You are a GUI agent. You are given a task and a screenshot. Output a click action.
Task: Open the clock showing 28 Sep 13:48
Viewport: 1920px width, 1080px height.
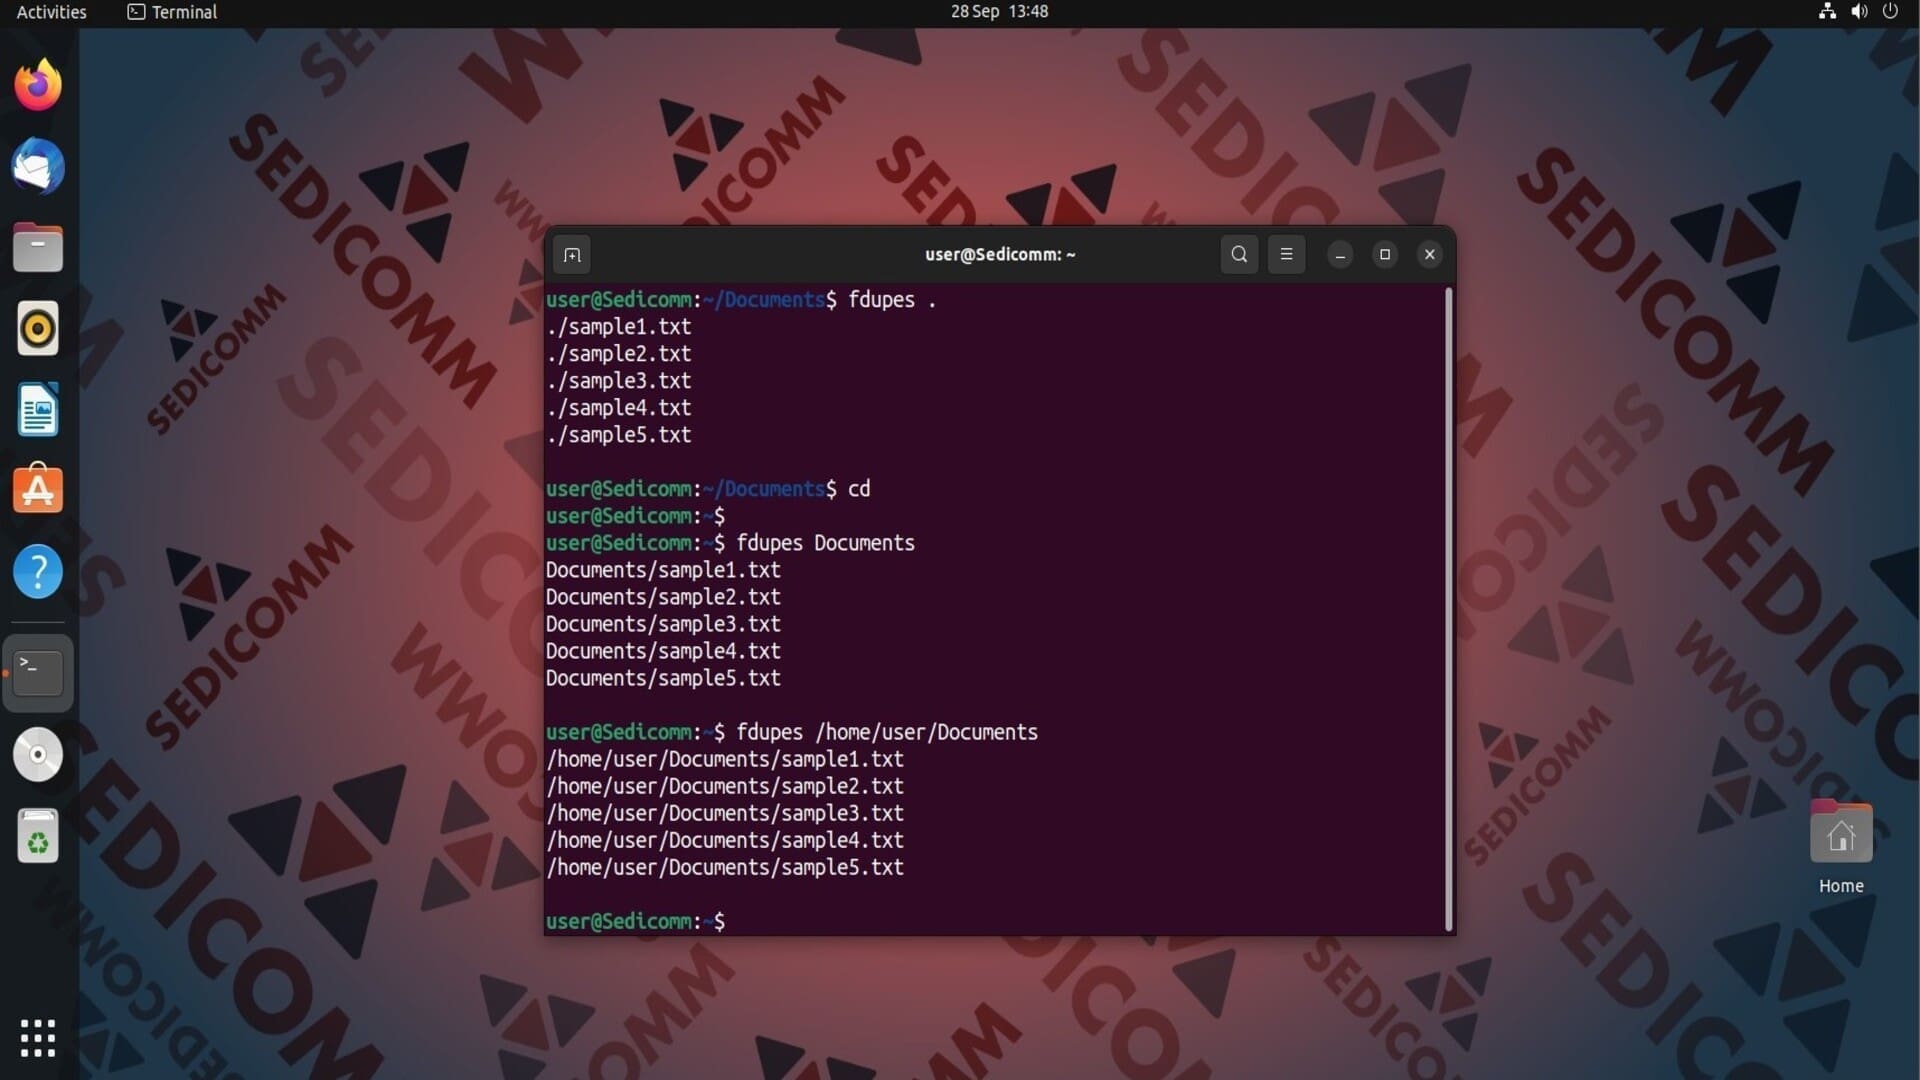[x=999, y=12]
